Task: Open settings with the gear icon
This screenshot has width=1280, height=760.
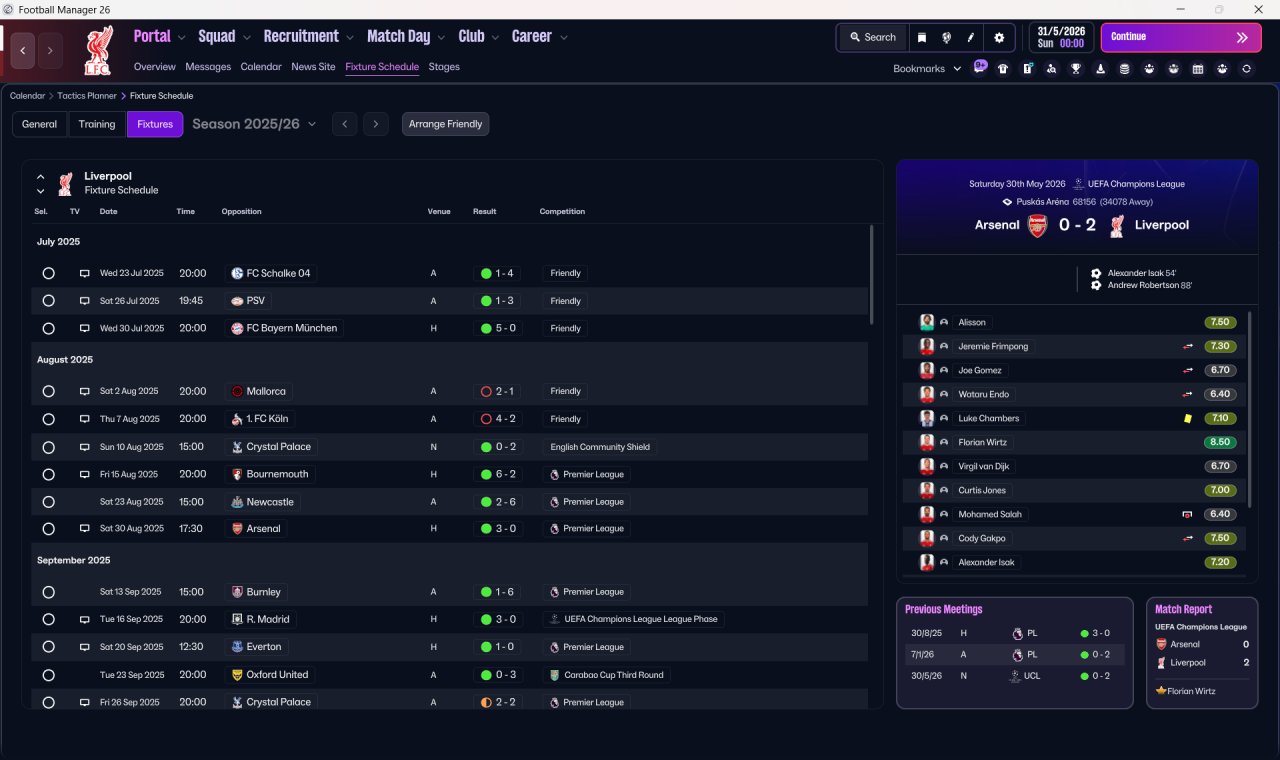Action: pos(998,37)
